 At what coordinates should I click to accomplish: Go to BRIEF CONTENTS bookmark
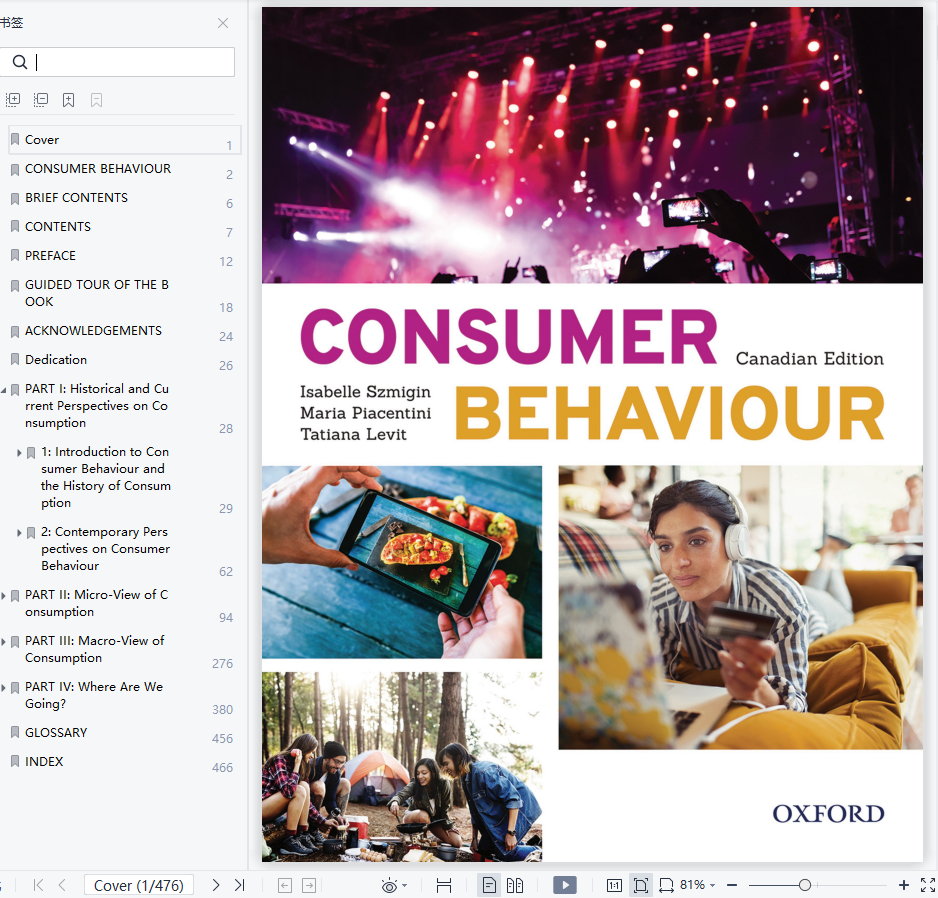point(77,197)
